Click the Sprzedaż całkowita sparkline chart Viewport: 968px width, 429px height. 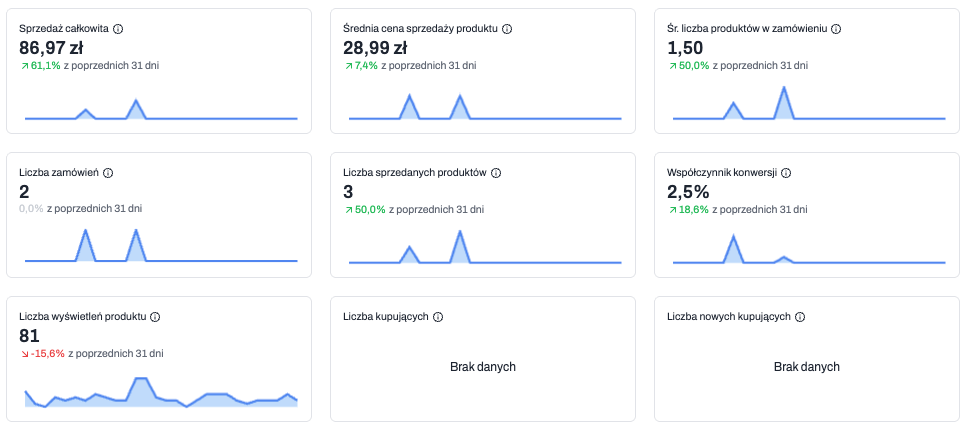[x=161, y=107]
